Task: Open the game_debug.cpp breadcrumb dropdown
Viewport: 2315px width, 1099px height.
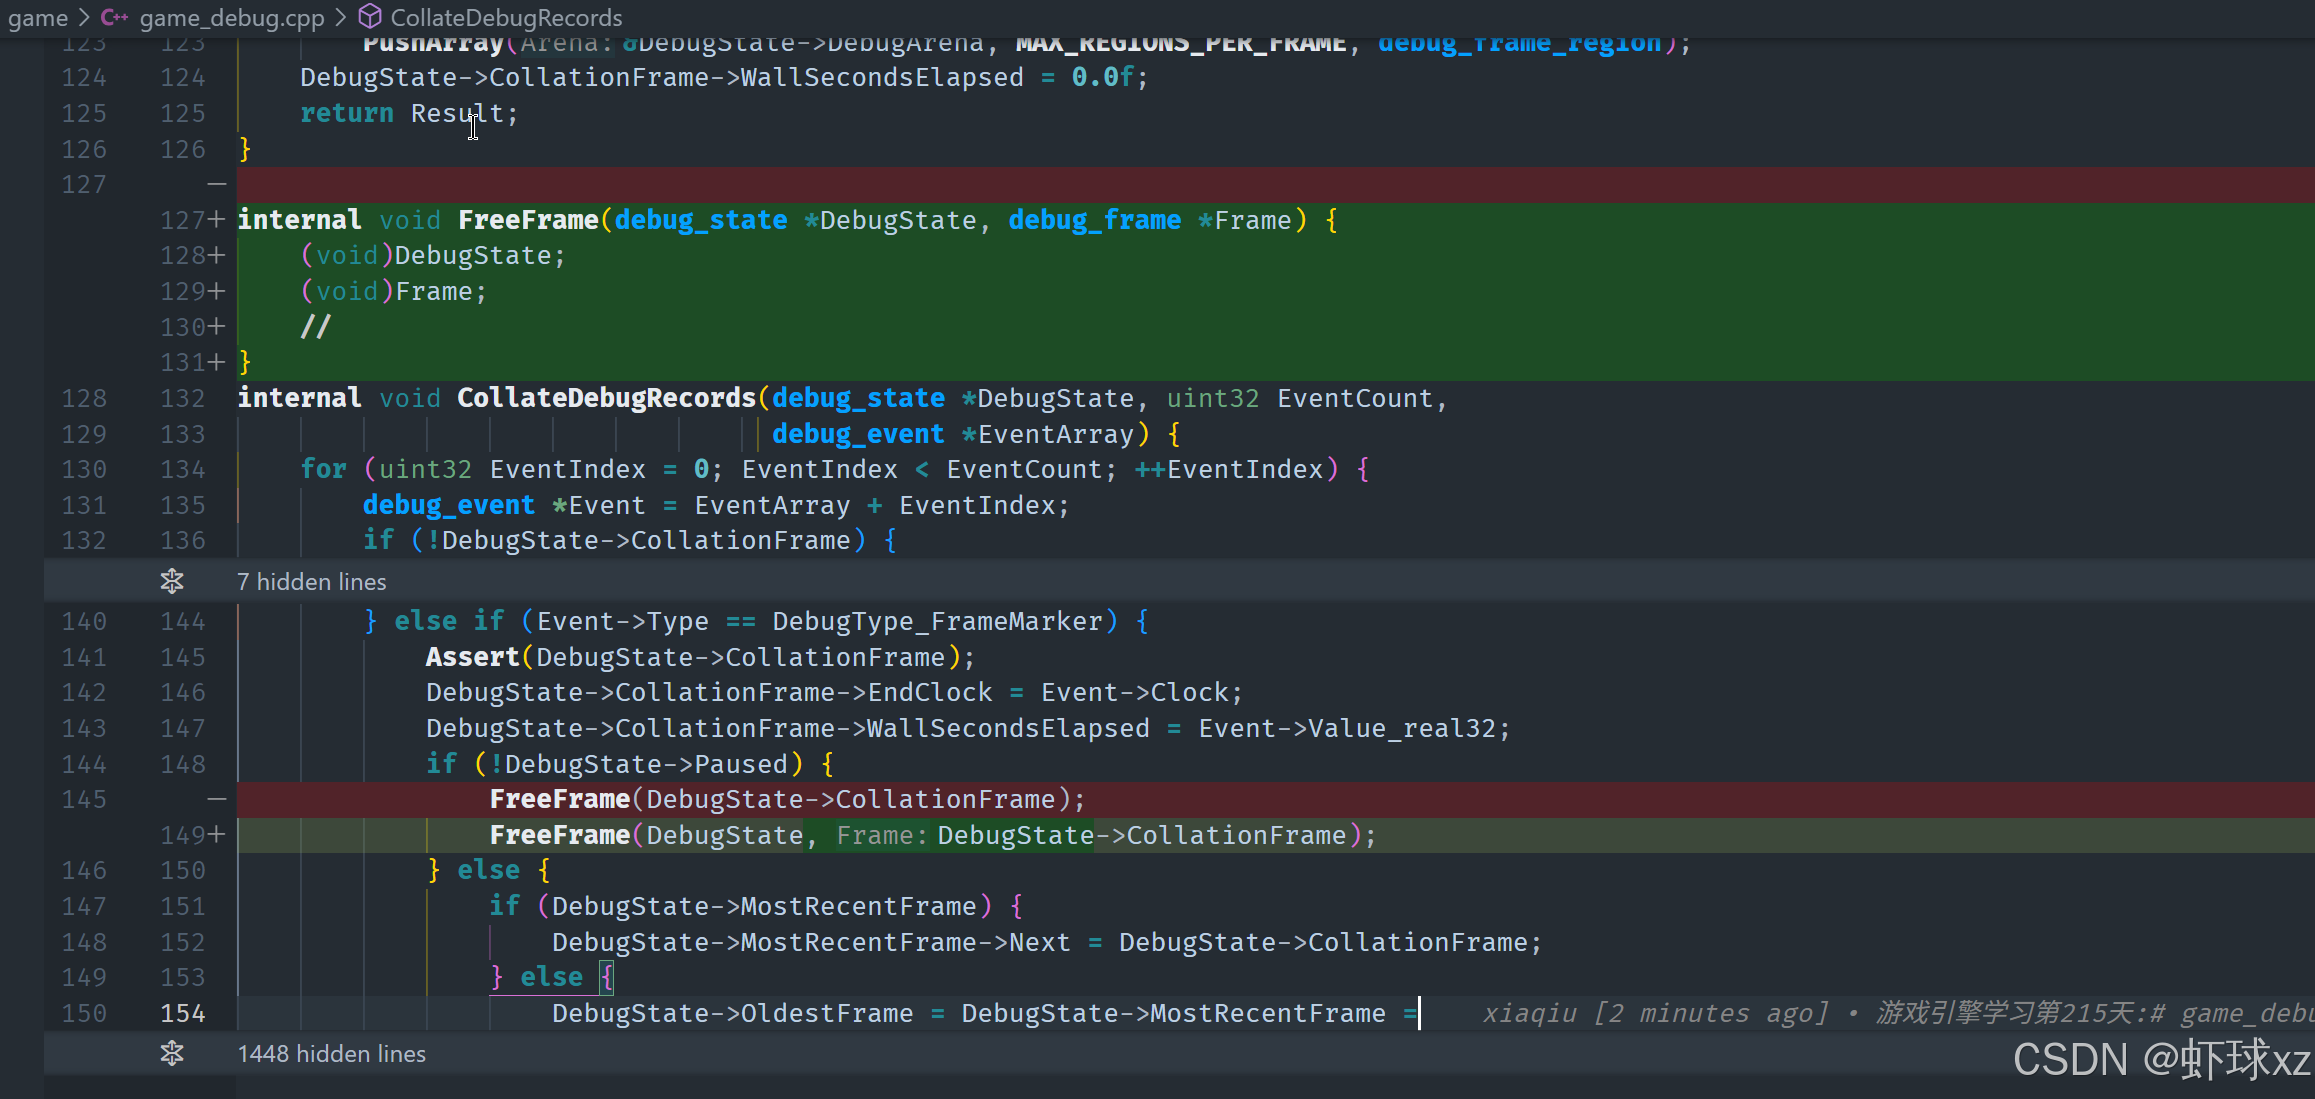Action: pos(232,17)
